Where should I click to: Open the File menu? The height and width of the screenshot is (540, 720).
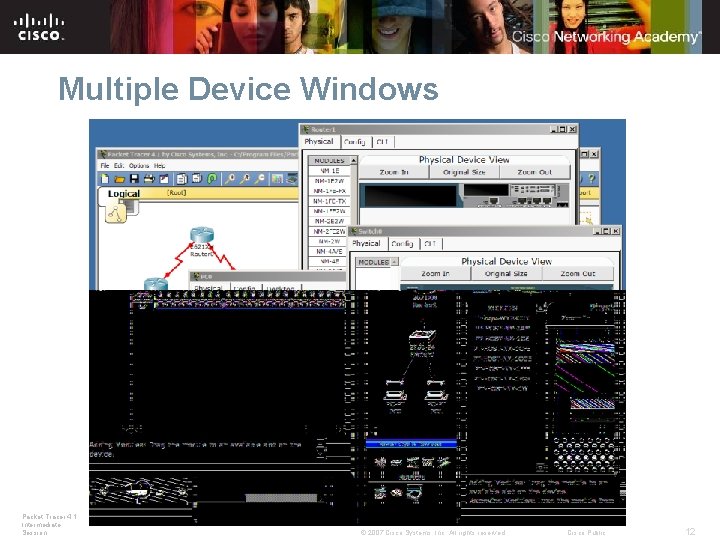pyautogui.click(x=105, y=165)
